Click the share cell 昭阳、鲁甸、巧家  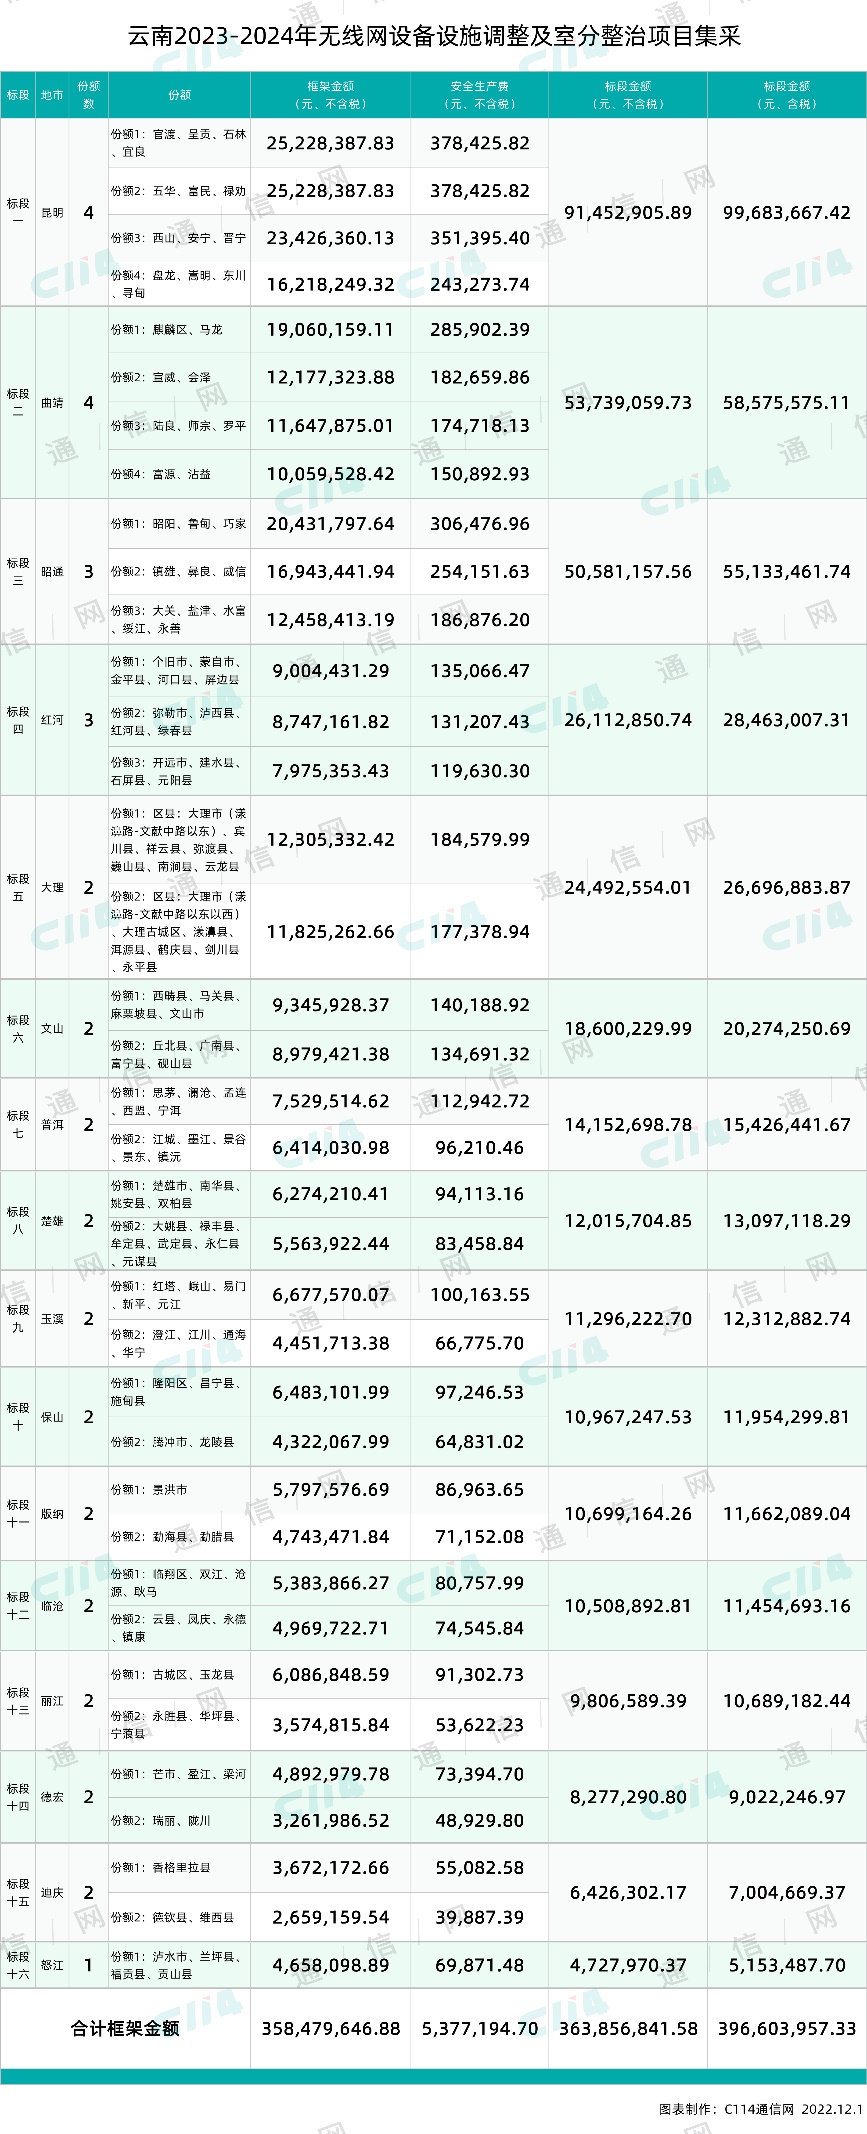point(178,524)
